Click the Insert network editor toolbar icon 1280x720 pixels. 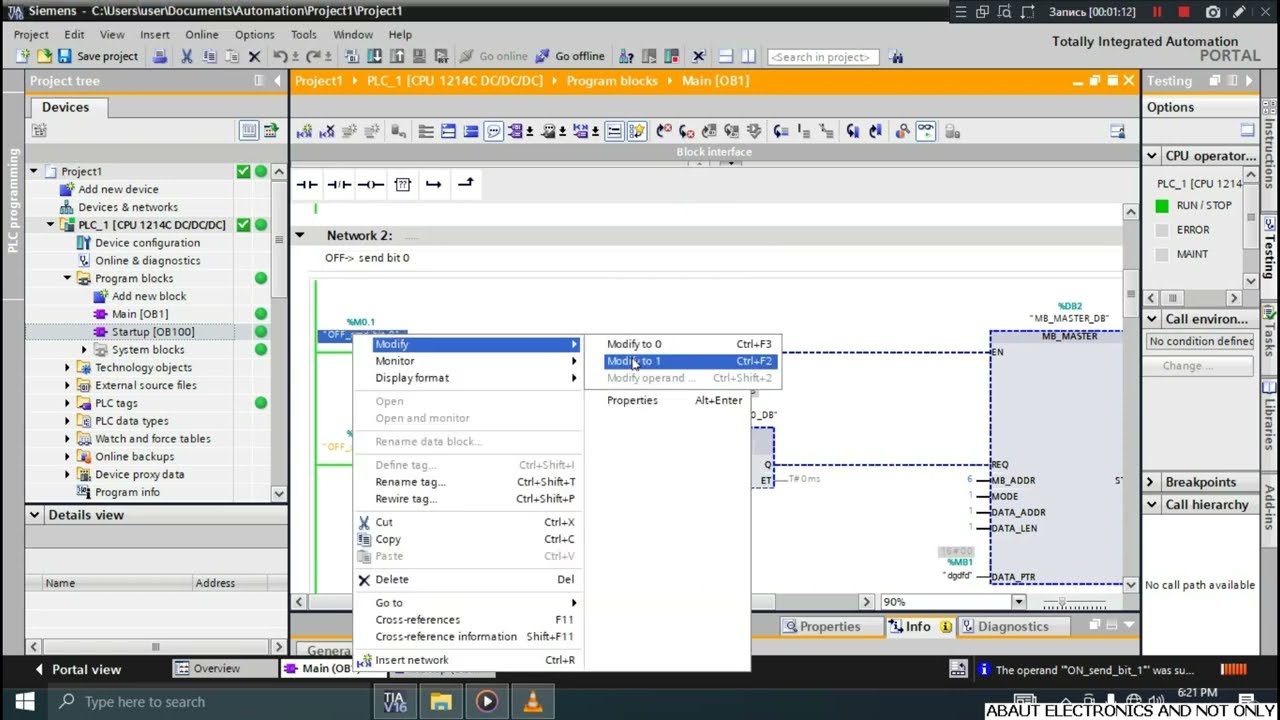click(x=304, y=131)
